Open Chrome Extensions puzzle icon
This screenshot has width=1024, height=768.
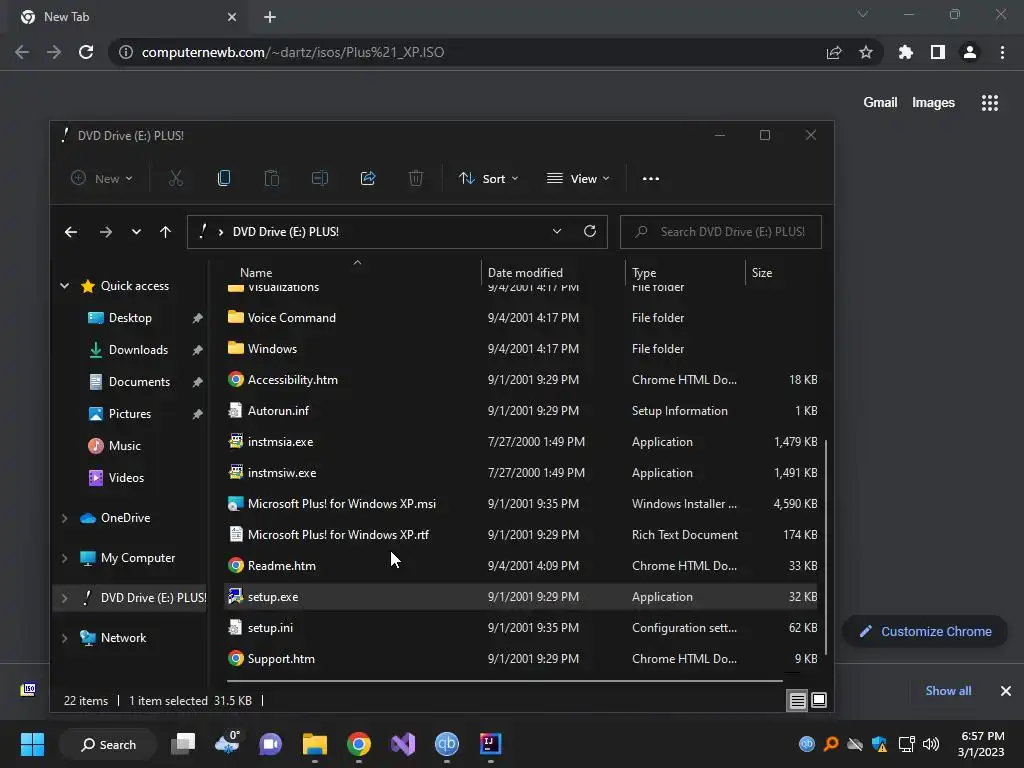(x=905, y=52)
